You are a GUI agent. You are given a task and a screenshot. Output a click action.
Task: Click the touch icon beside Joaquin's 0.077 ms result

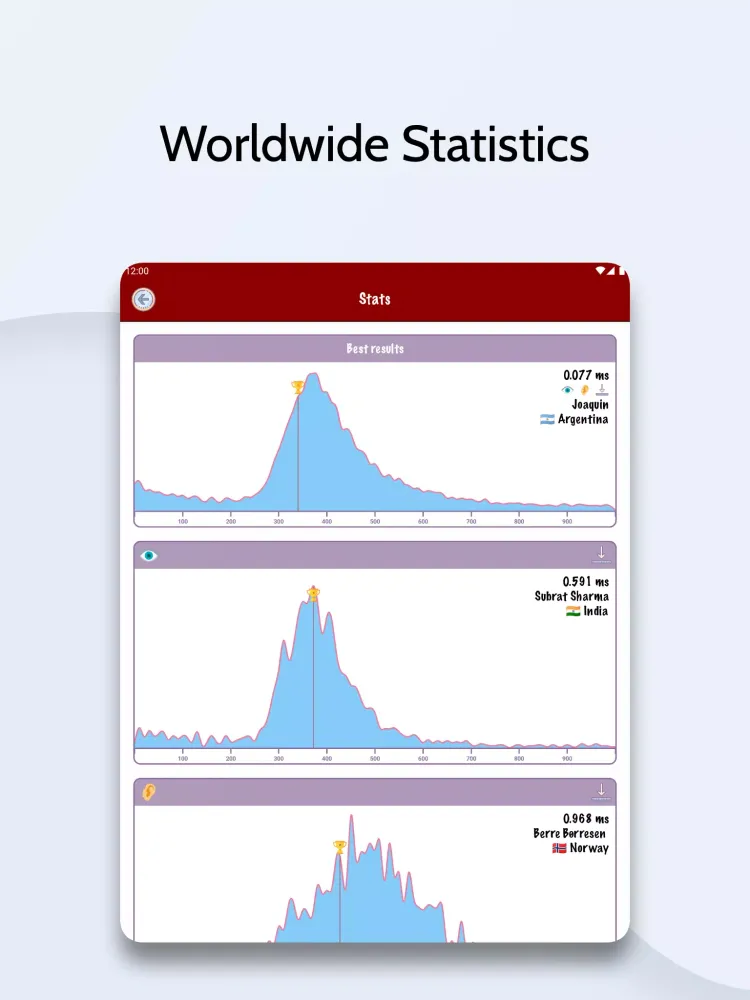[601, 390]
